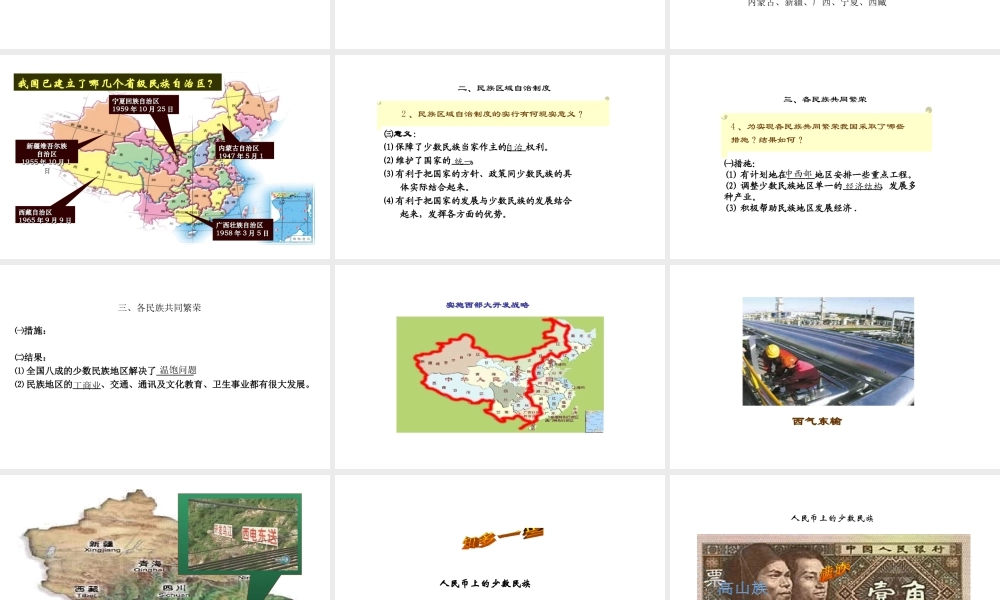Select the 西电东送 terrain map slide

tap(165, 538)
